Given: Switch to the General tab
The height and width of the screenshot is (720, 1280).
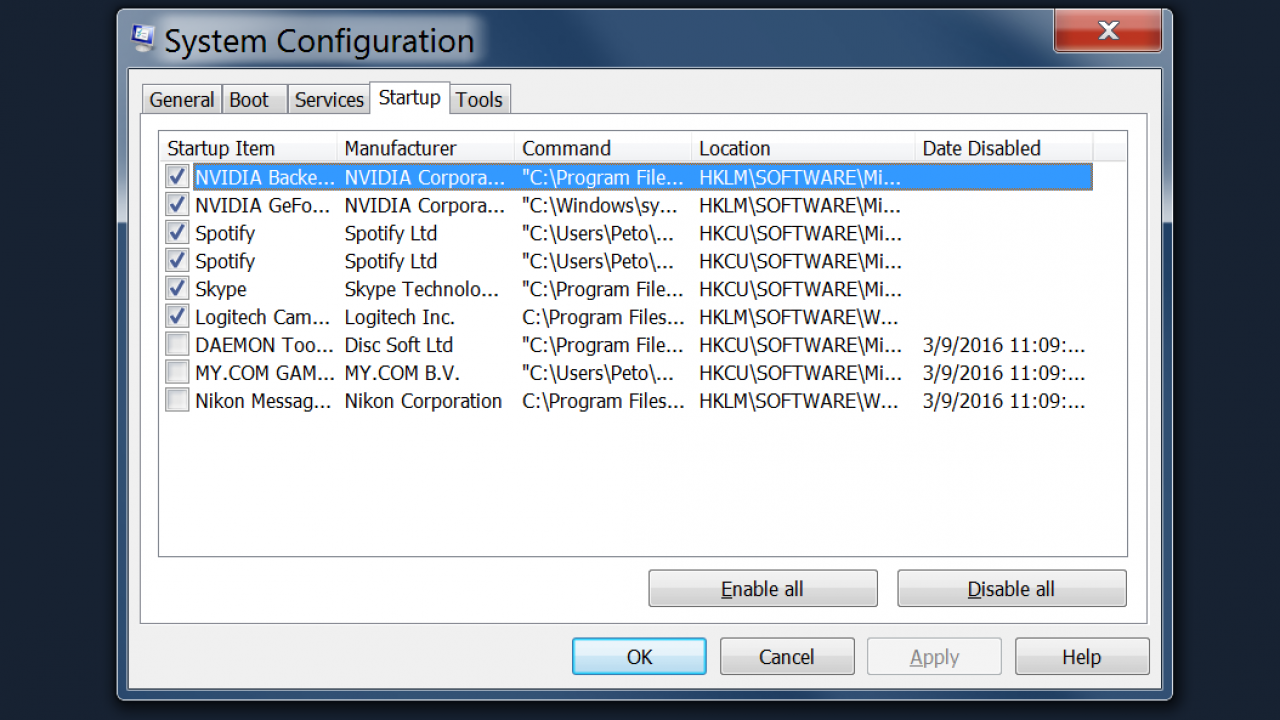Looking at the screenshot, I should click(181, 100).
